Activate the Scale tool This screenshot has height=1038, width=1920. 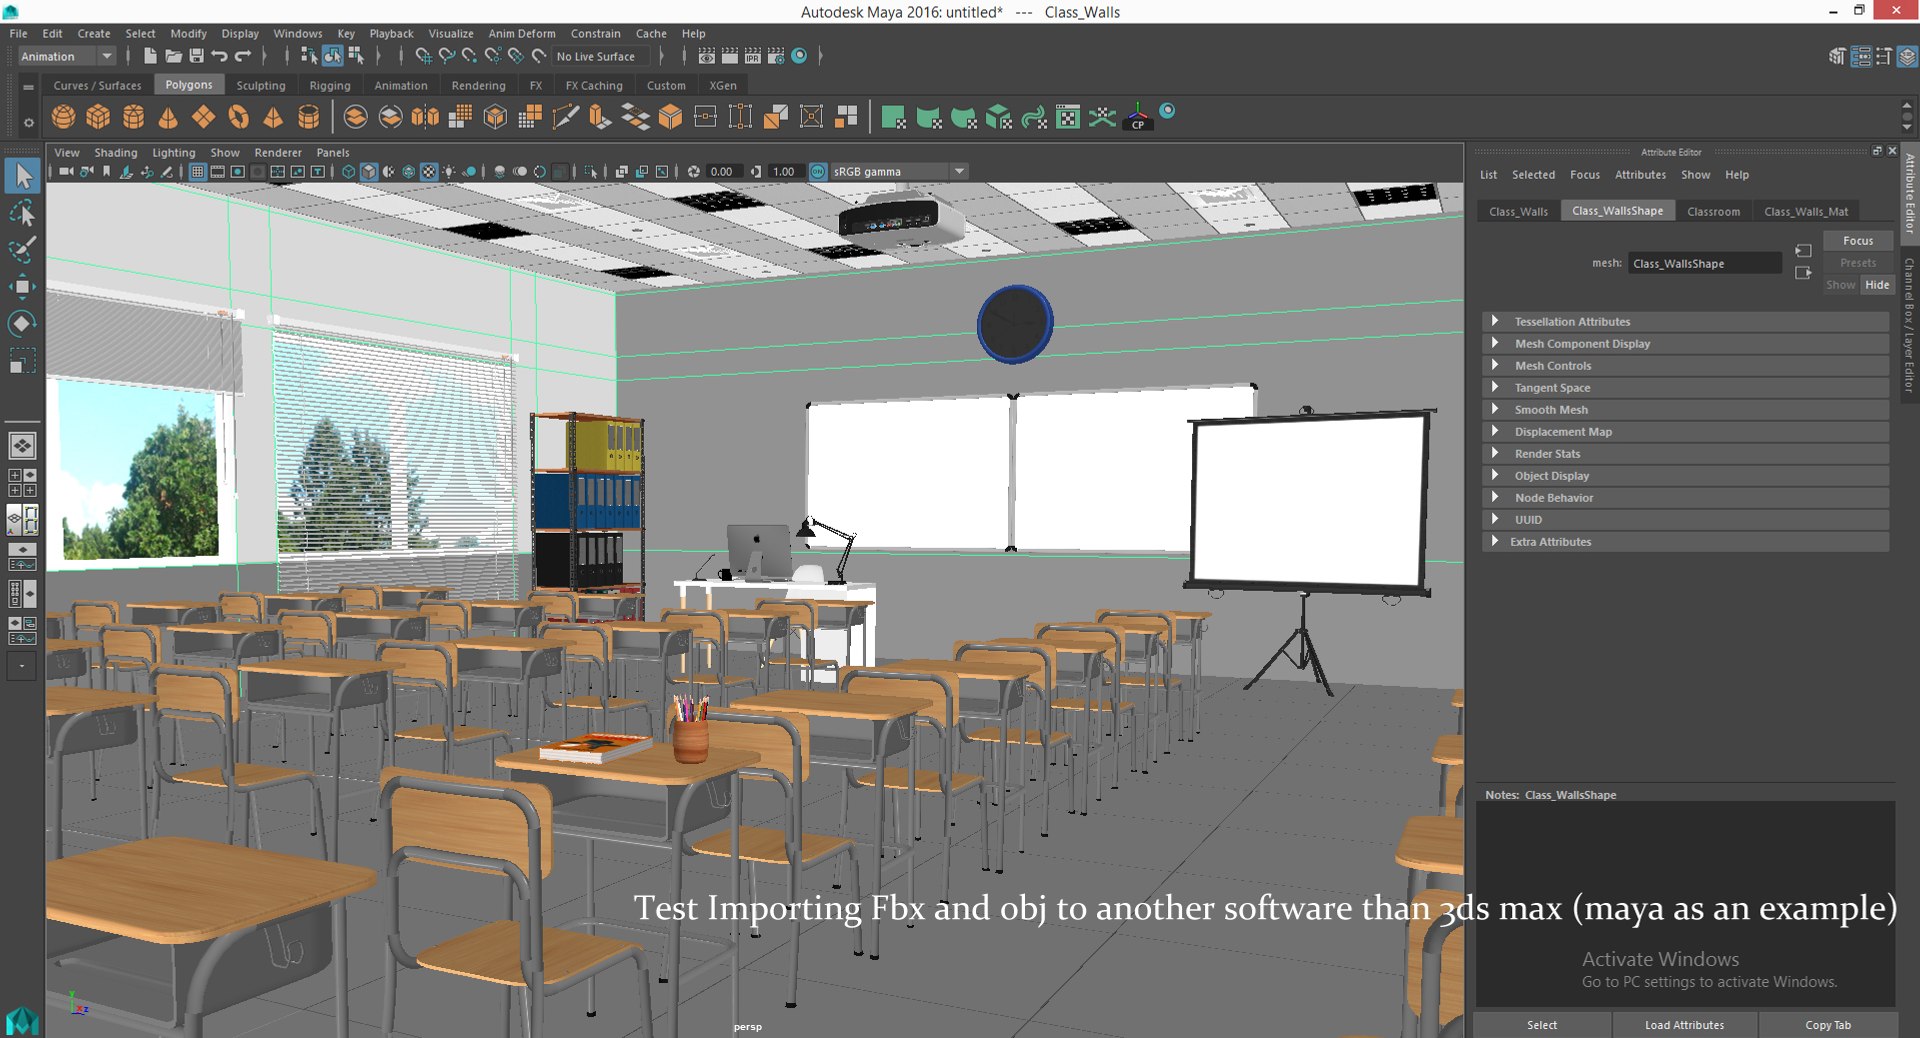(x=22, y=360)
